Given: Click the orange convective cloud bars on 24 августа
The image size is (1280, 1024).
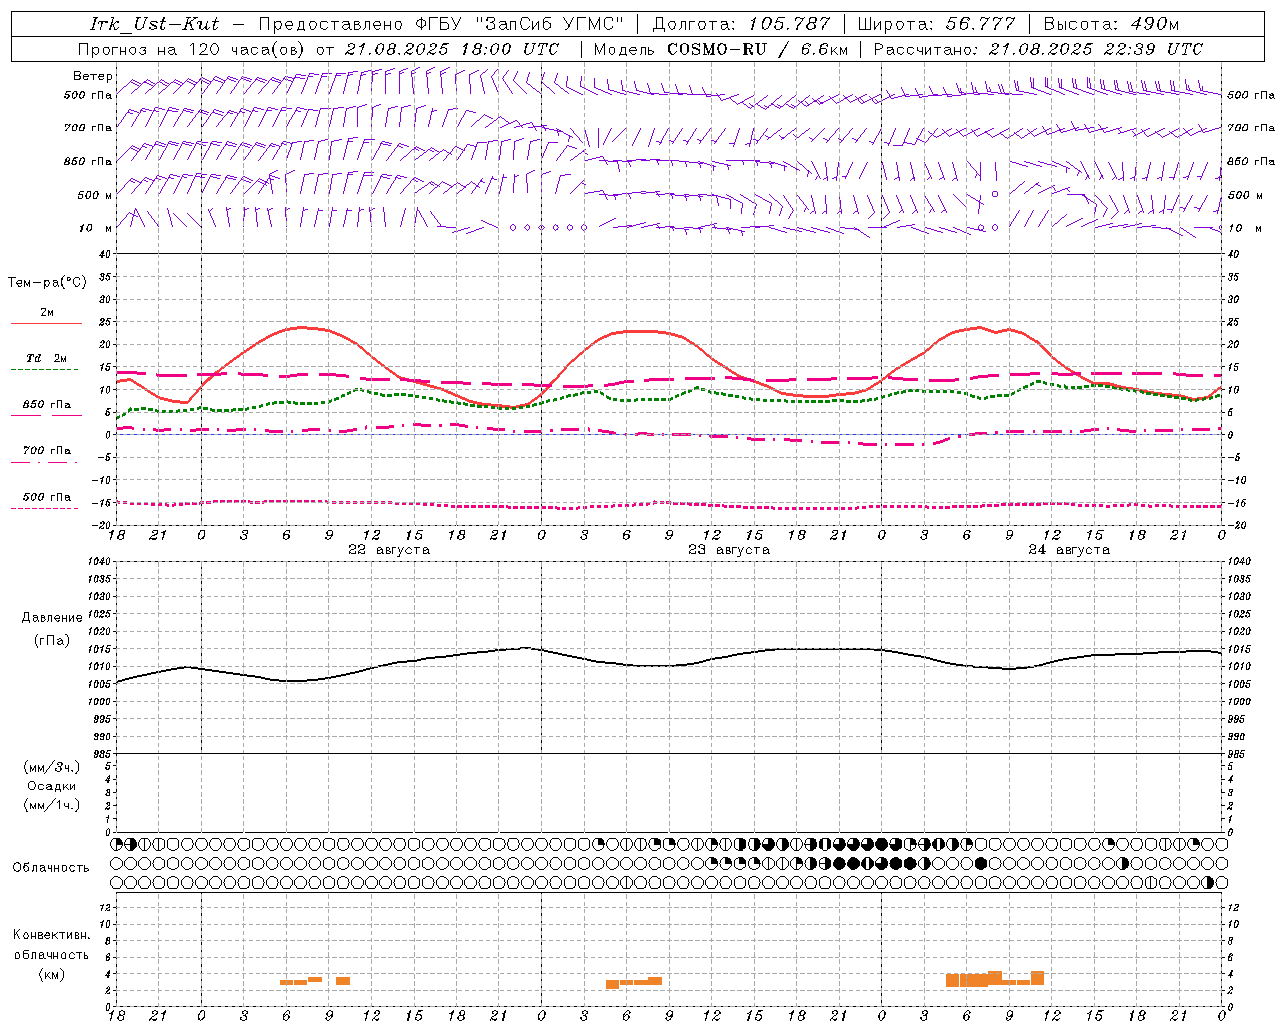Looking at the screenshot, I should pyautogui.click(x=995, y=979).
